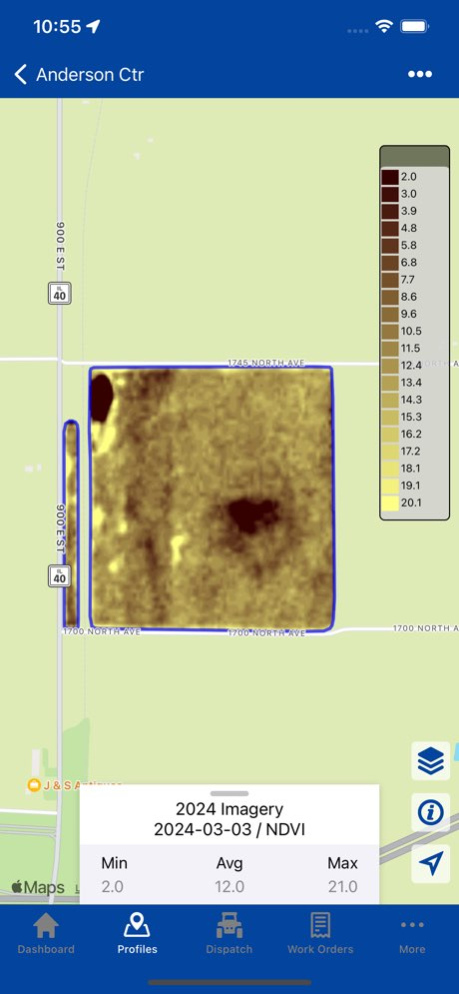Select the 2.0 legend color swatch
Screen dimensions: 459x994
pos(391,176)
